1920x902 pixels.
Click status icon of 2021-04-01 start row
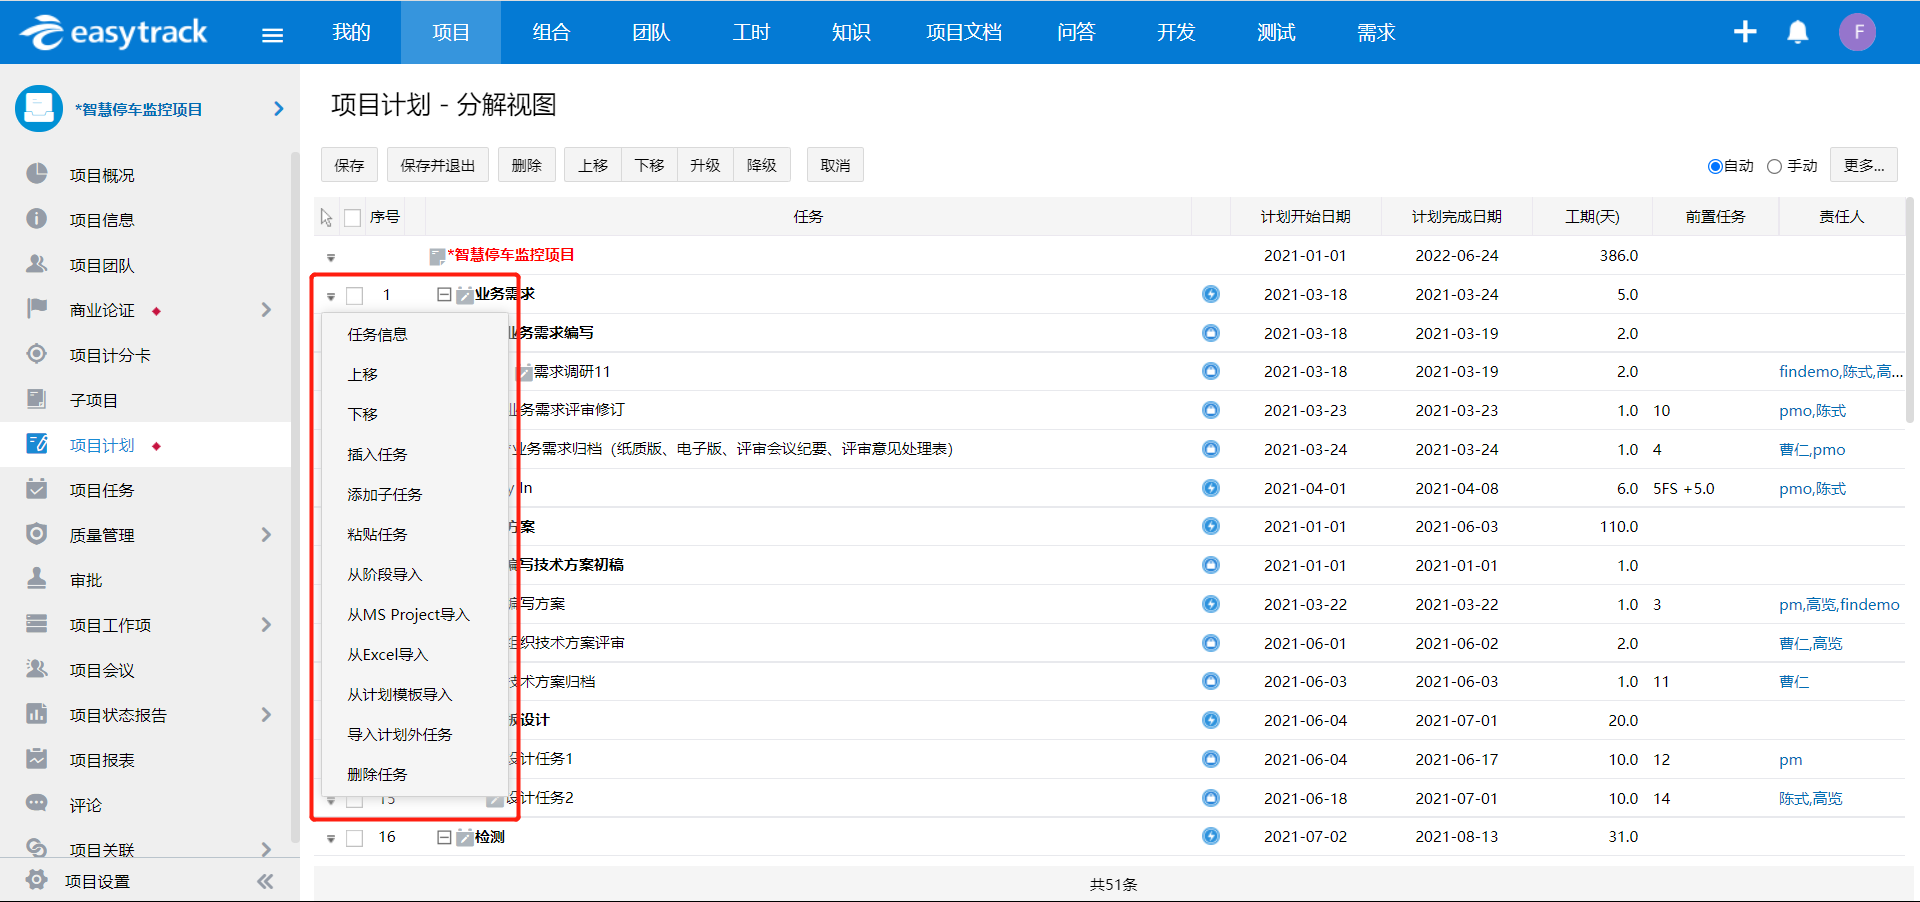[1211, 488]
